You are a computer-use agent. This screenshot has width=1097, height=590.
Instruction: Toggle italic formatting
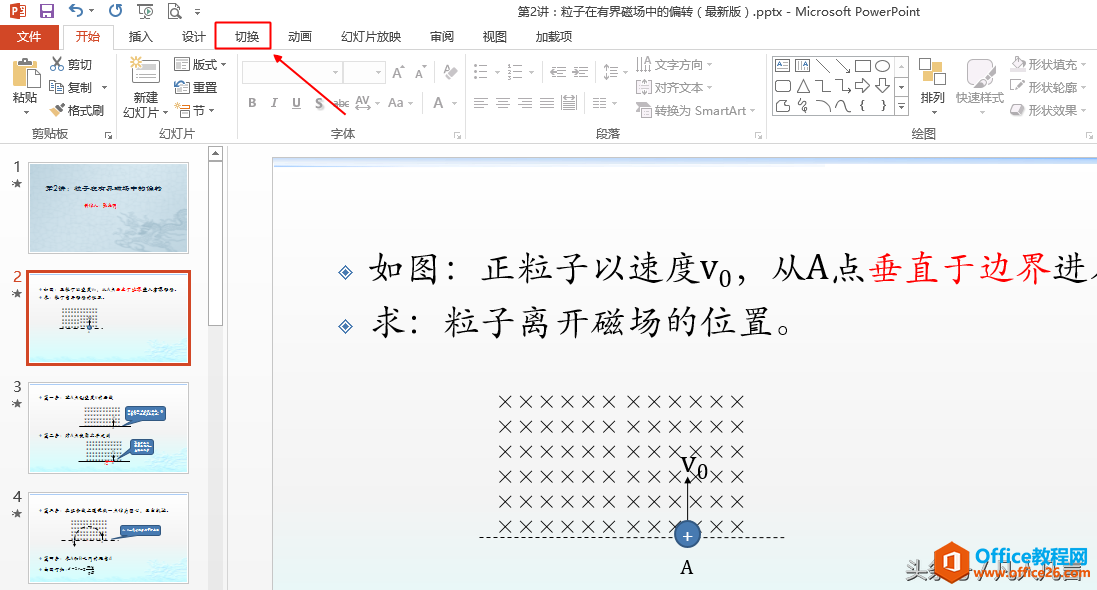[x=274, y=103]
